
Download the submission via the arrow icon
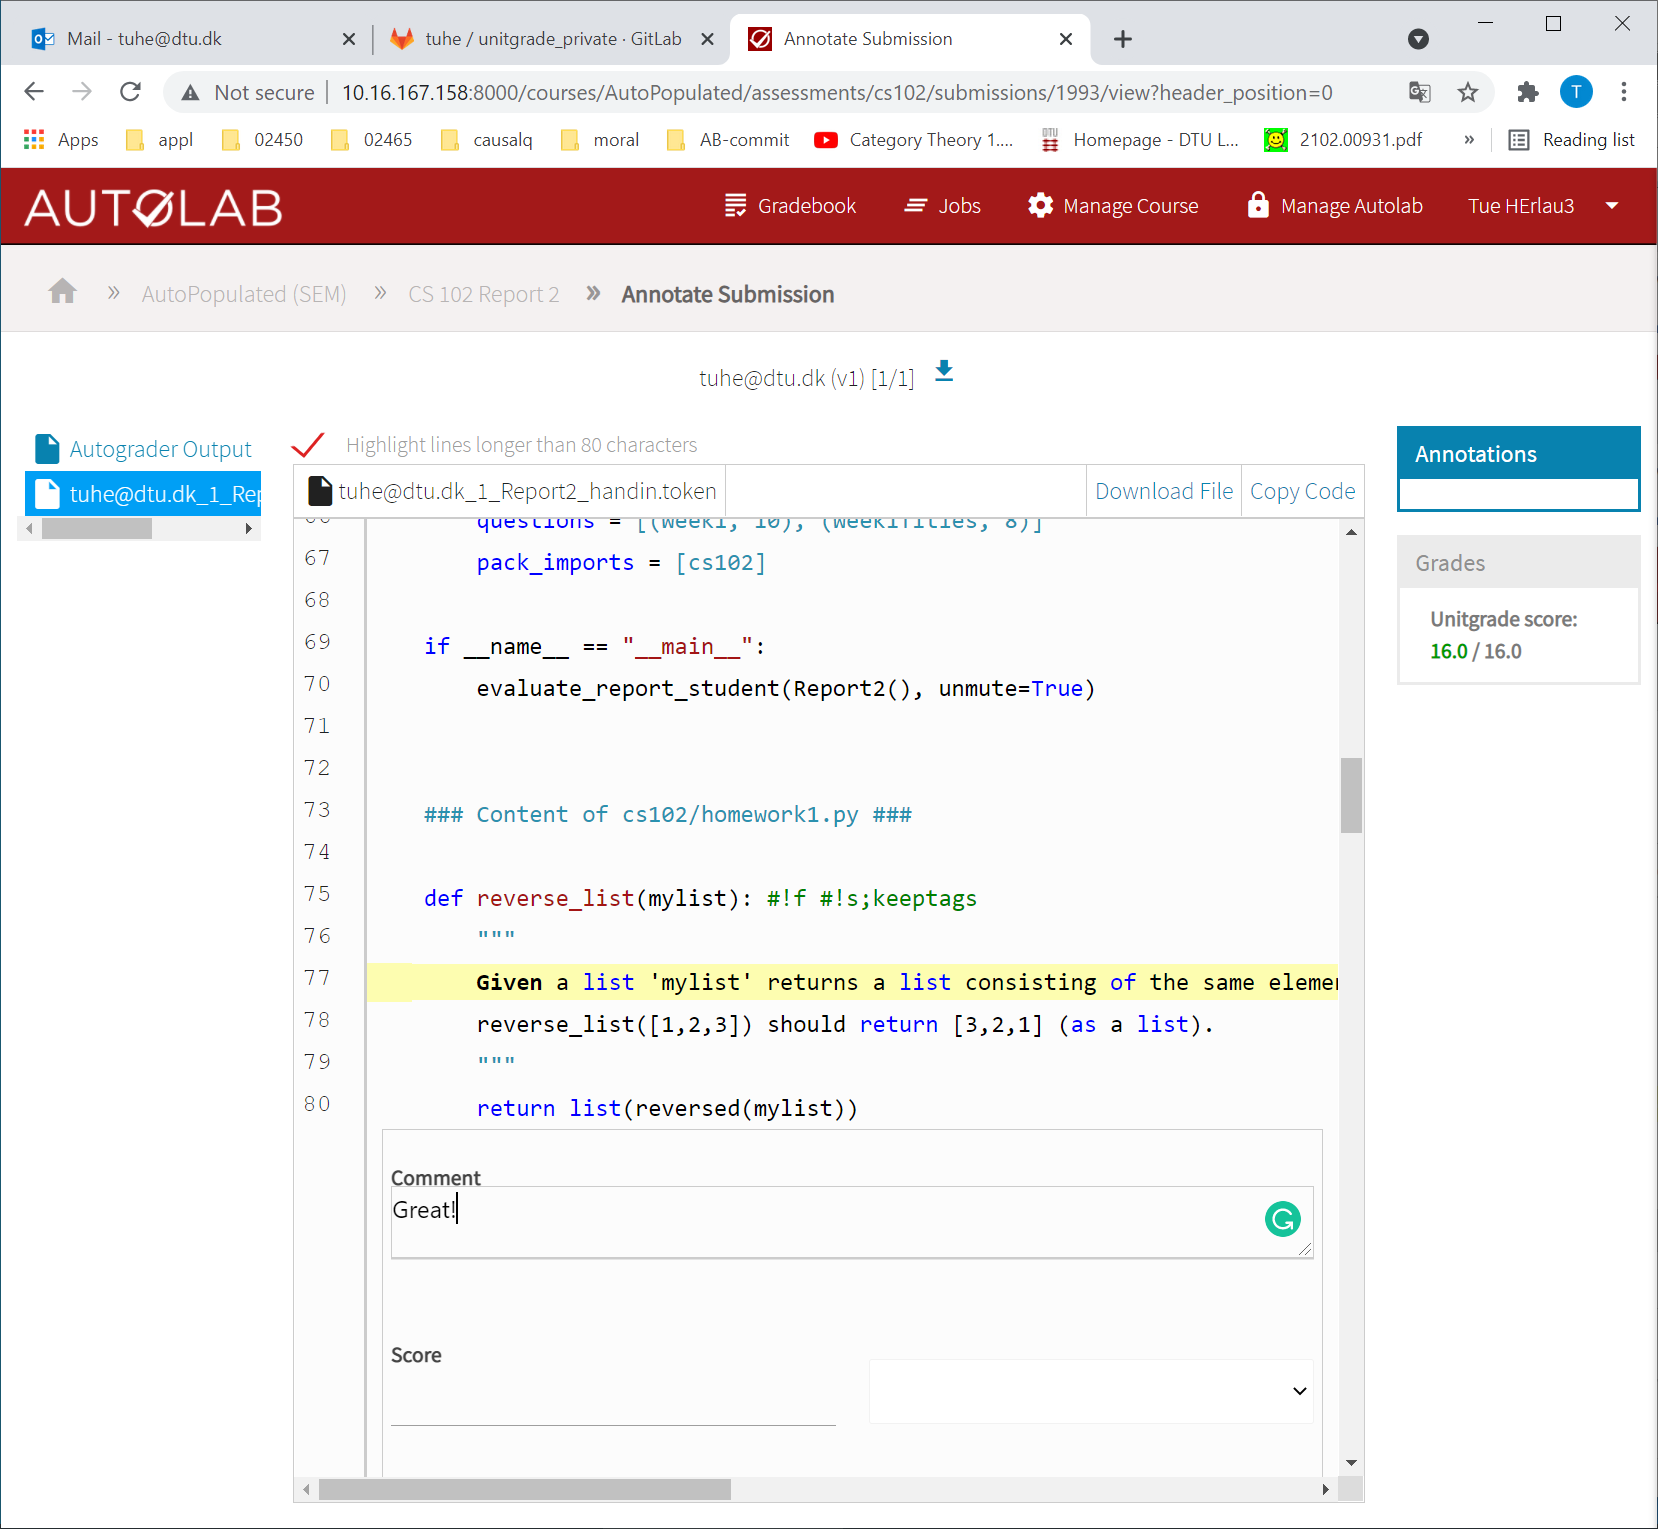[943, 372]
